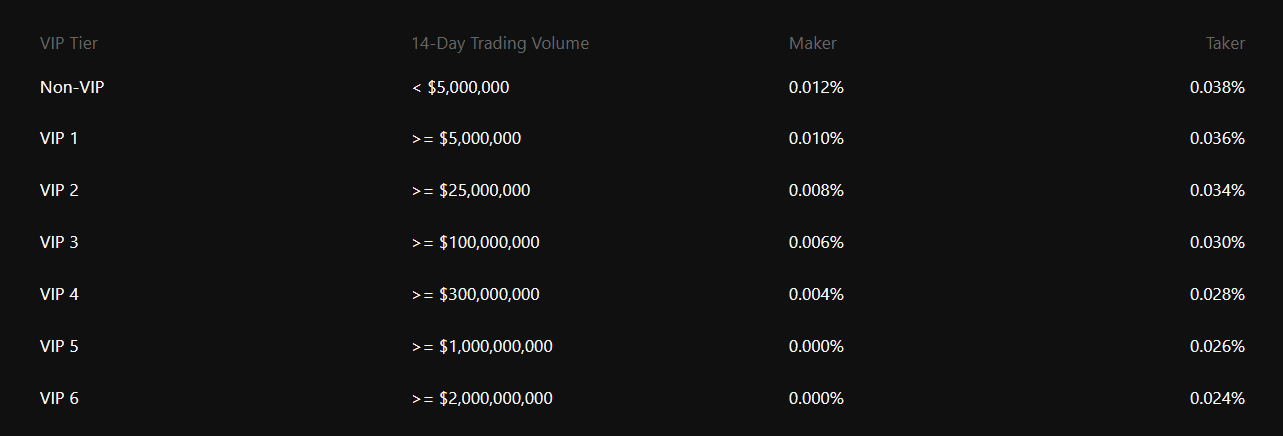Image resolution: width=1283 pixels, height=436 pixels.
Task: Click the 0.024% taker fee value
Action: coord(1217,398)
